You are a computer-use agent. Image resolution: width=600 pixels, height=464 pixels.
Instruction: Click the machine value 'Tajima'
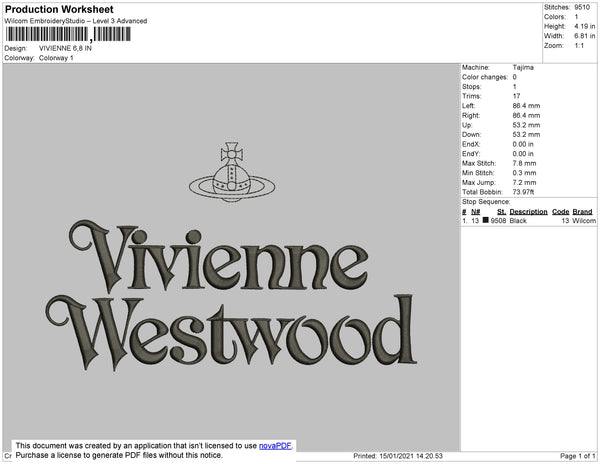point(523,67)
